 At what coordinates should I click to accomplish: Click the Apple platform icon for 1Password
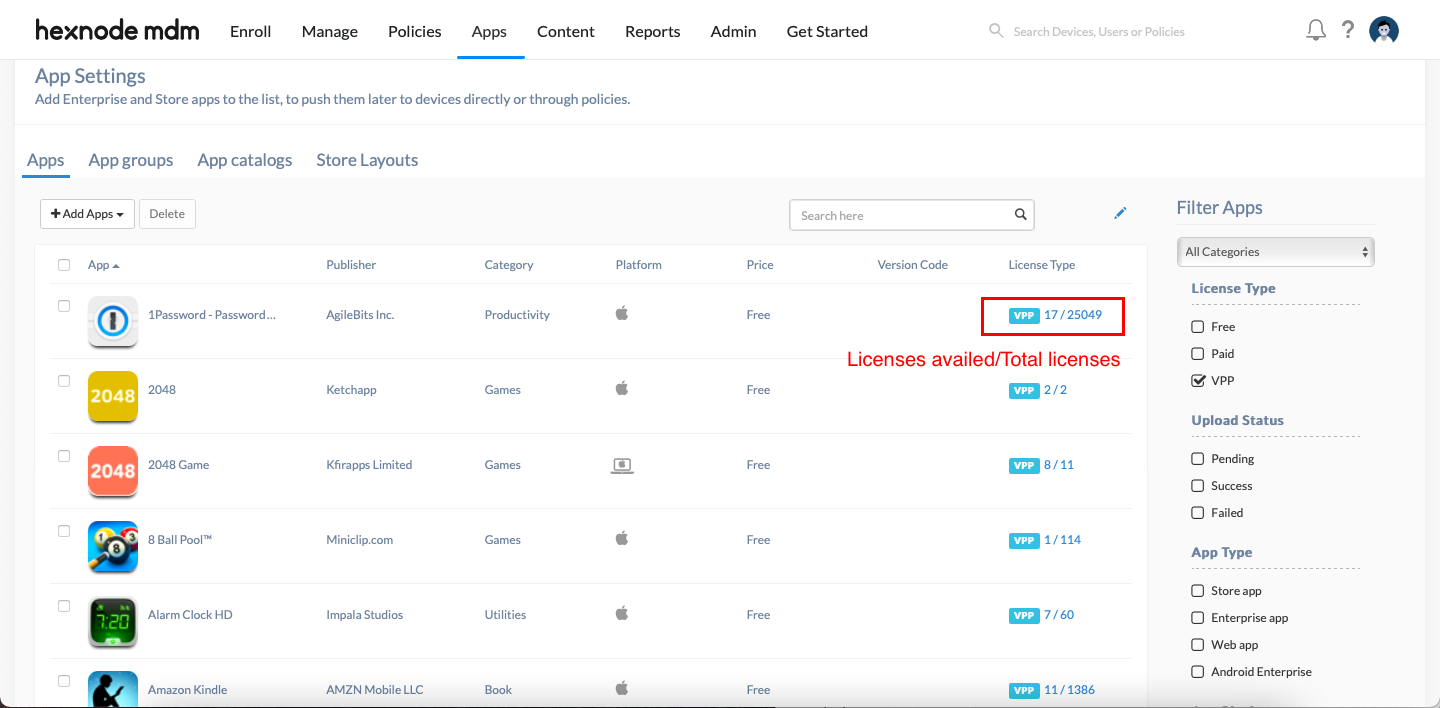pos(622,313)
